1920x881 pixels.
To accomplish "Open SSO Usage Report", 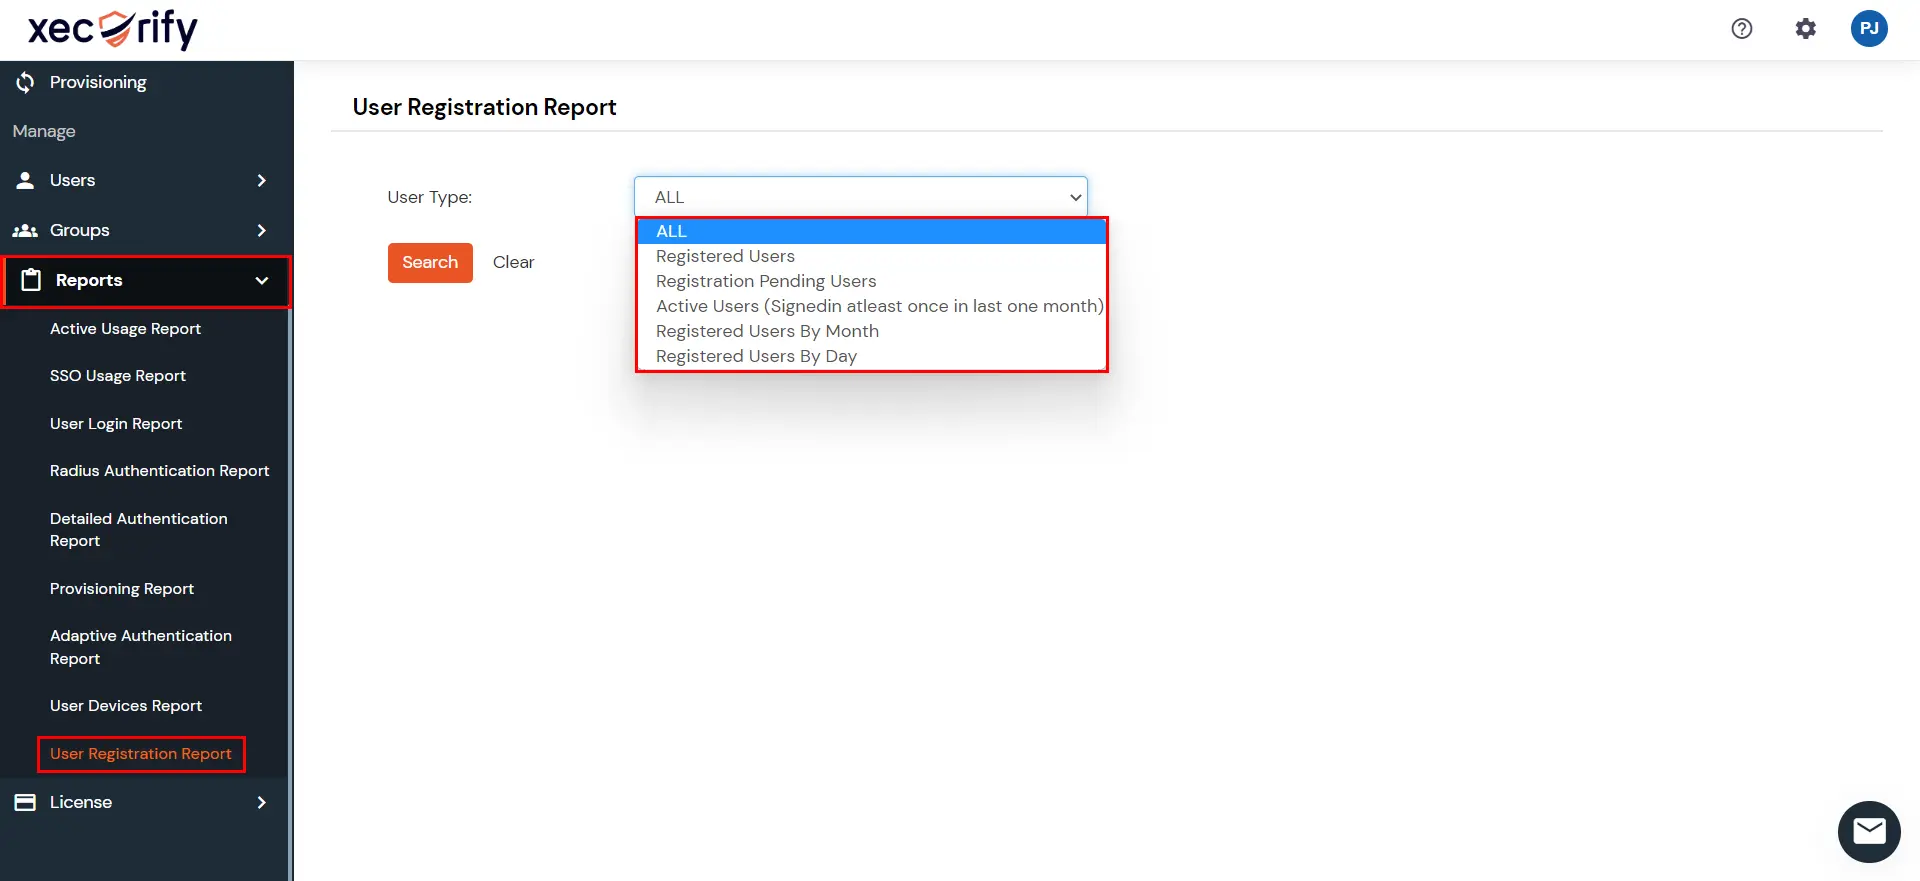I will pyautogui.click(x=118, y=376).
